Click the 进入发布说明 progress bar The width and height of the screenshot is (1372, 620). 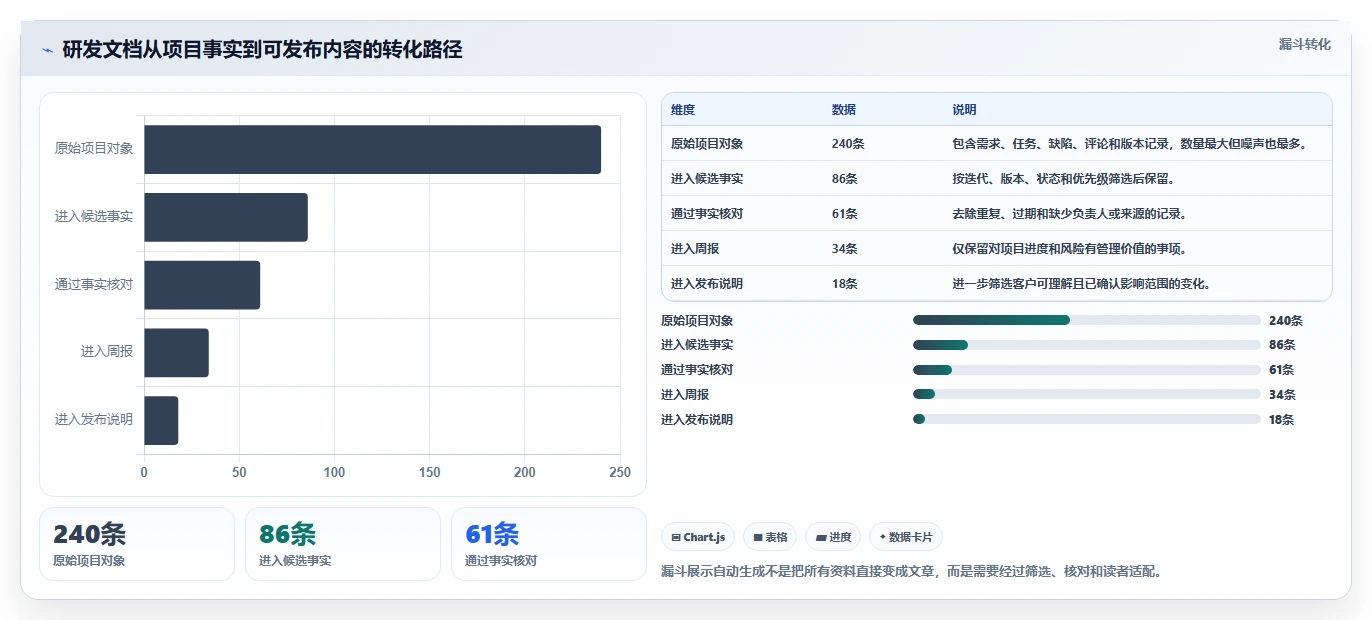[x=1086, y=419]
